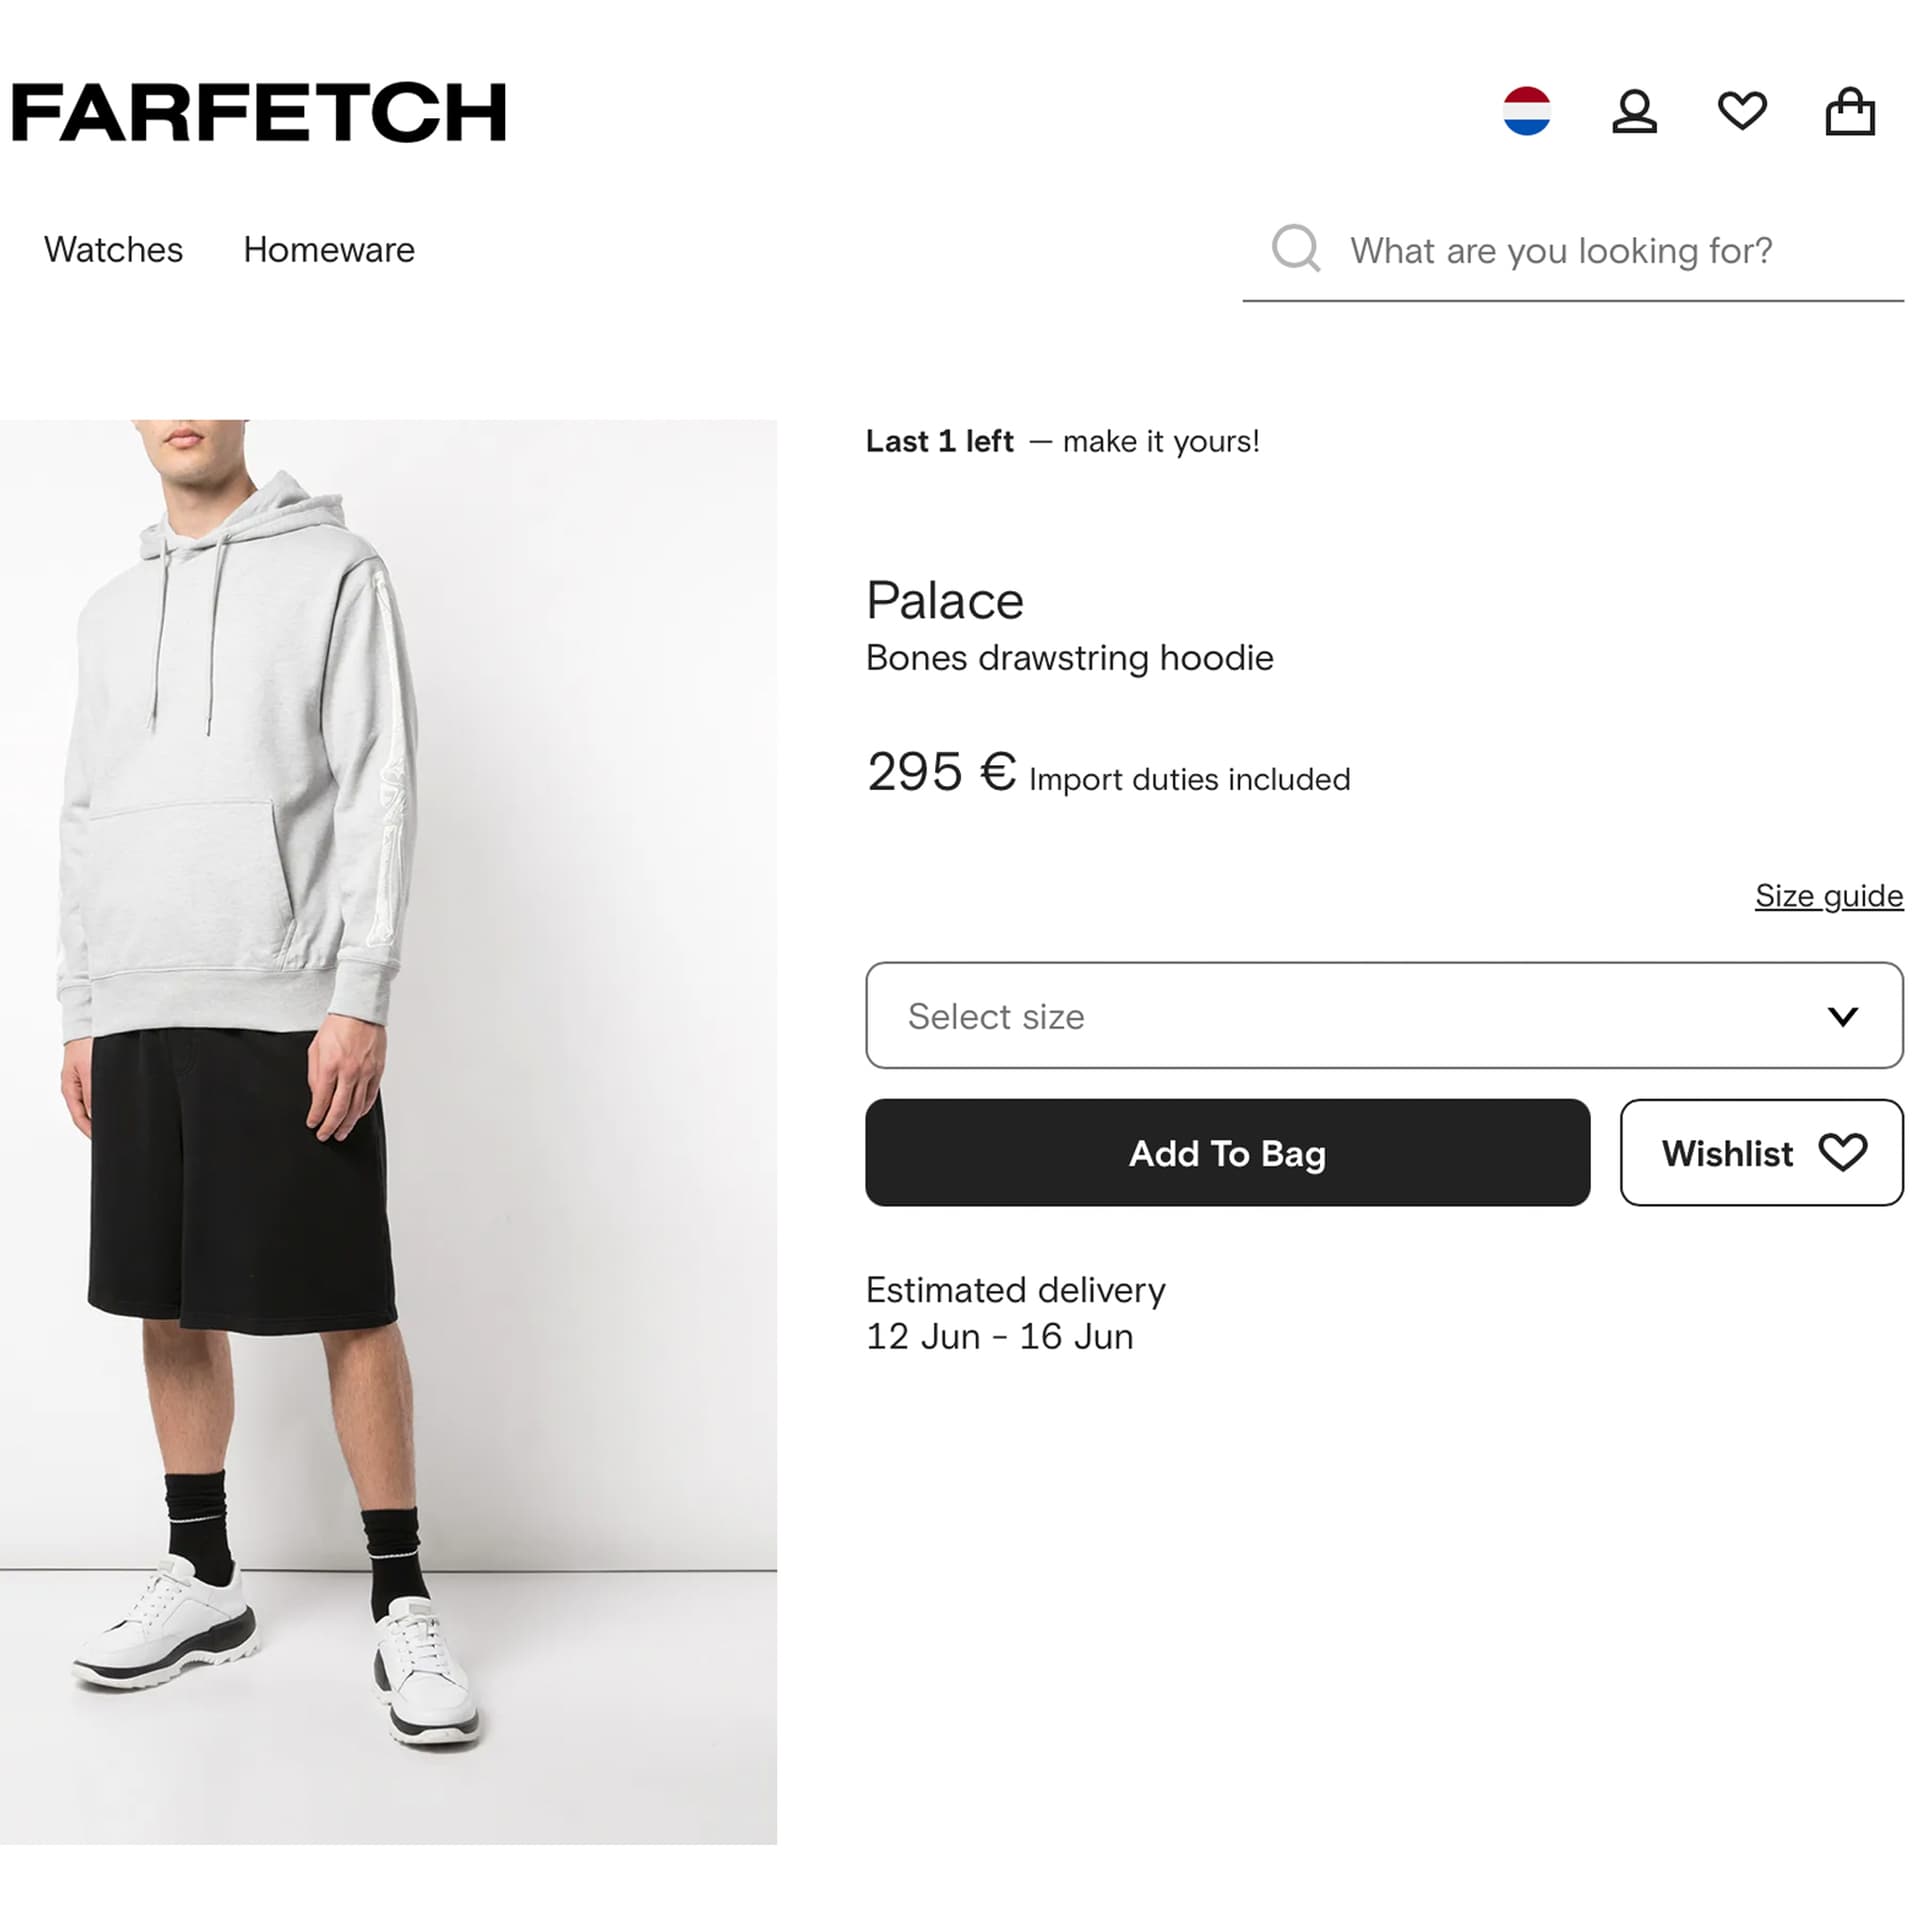Click the Palace brand name link

(x=944, y=600)
